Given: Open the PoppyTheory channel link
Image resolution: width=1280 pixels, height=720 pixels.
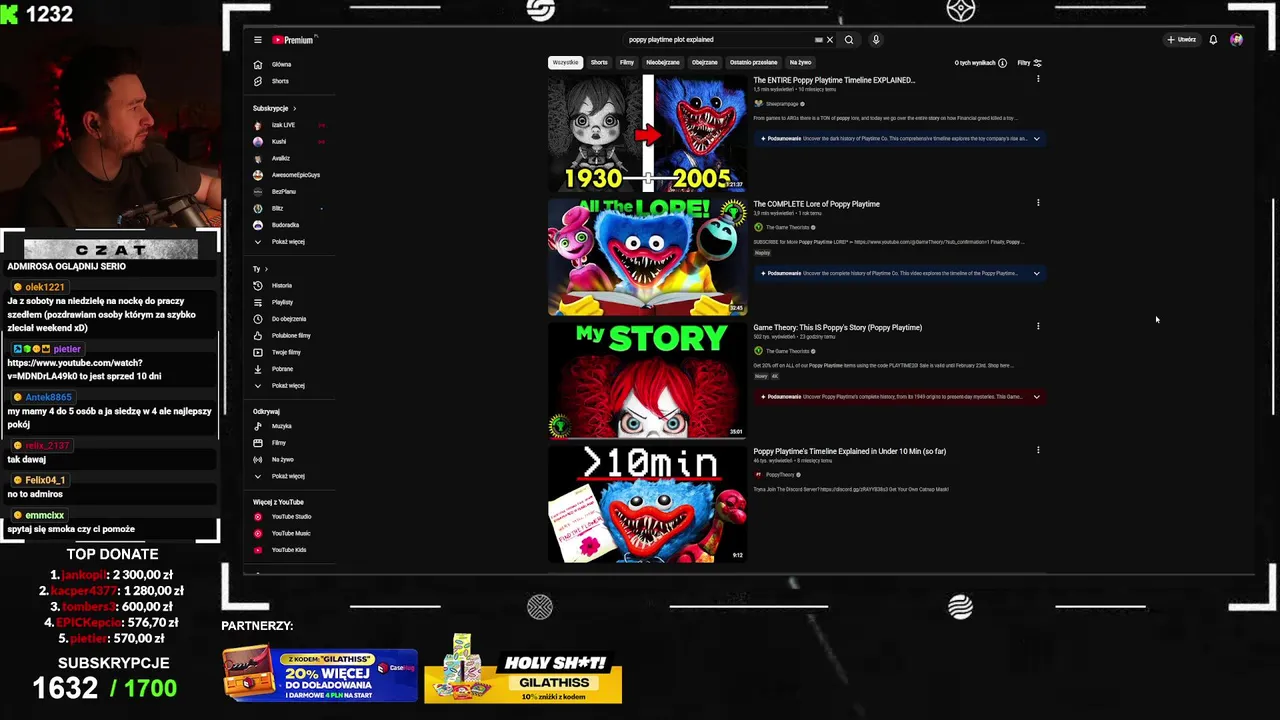Looking at the screenshot, I should click(x=779, y=475).
